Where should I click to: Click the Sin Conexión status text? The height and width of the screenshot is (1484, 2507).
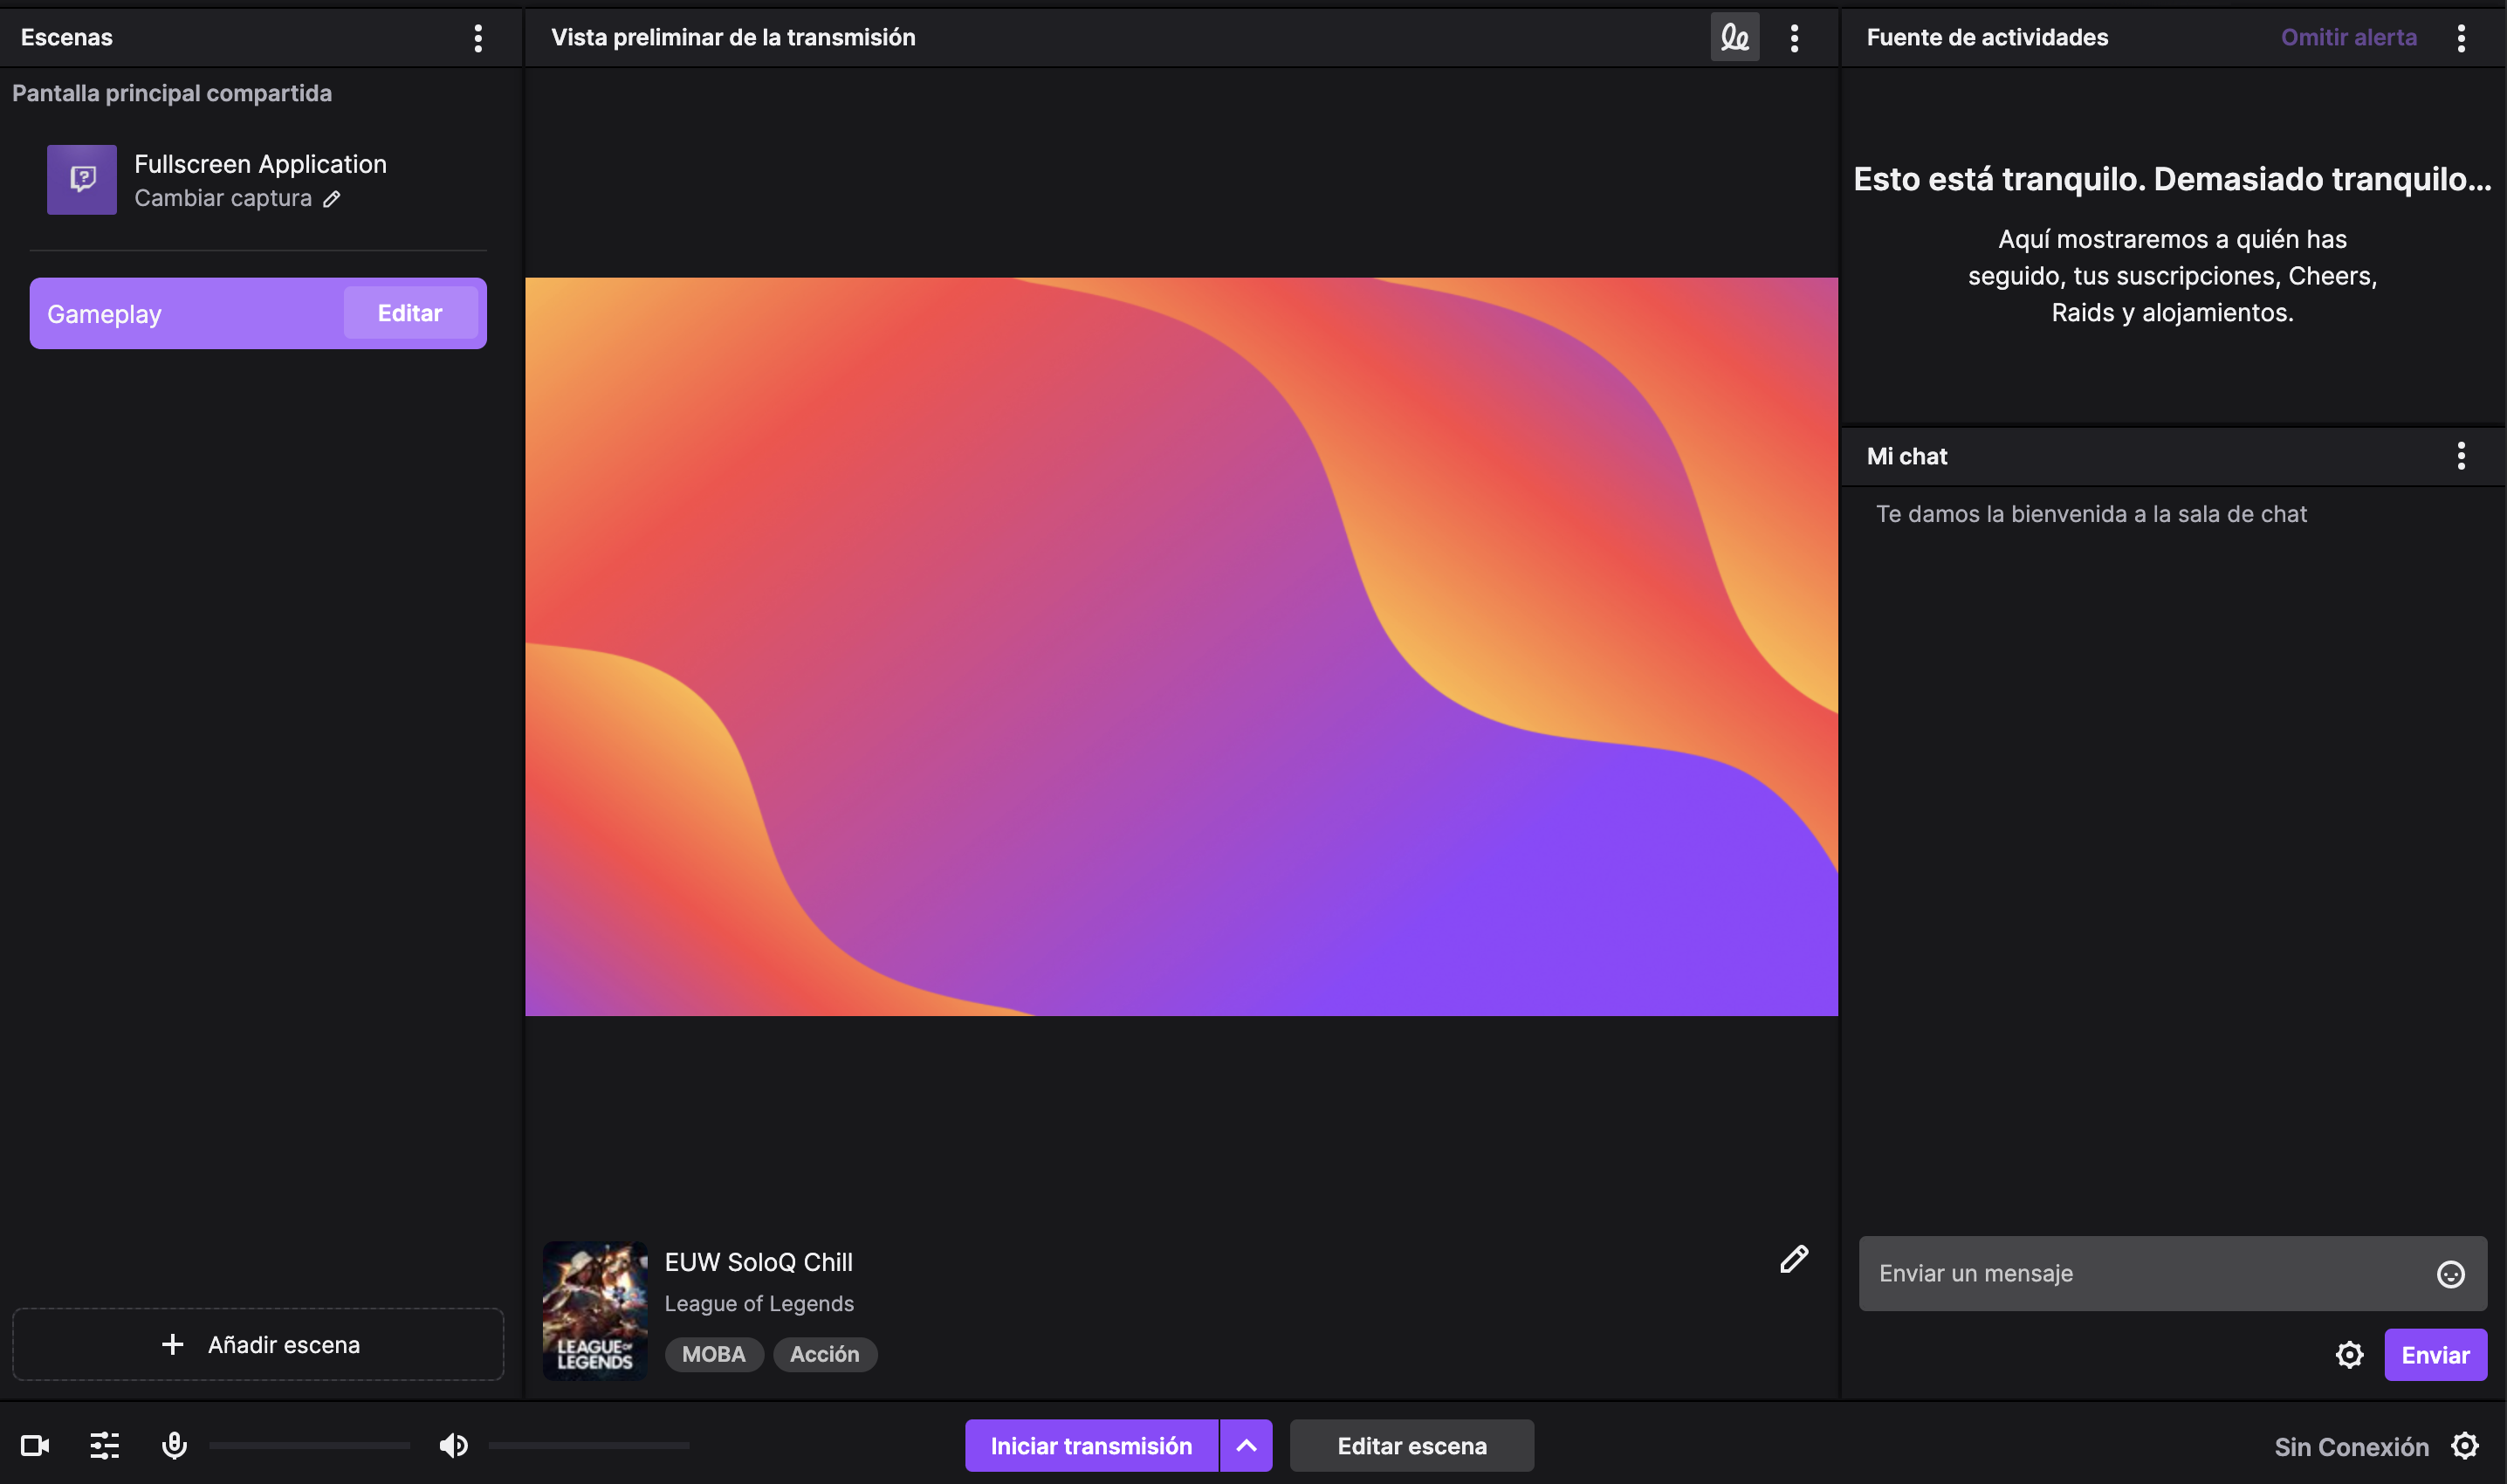tap(2351, 1447)
